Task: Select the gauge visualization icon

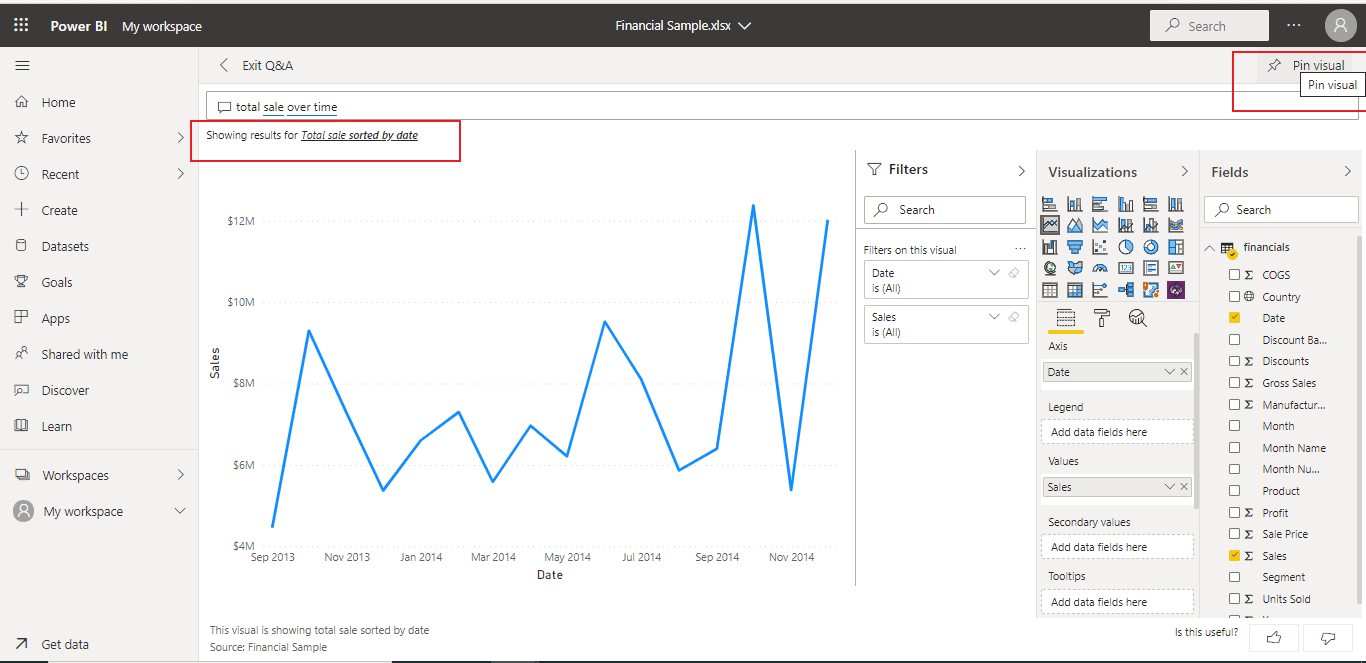Action: click(1100, 268)
